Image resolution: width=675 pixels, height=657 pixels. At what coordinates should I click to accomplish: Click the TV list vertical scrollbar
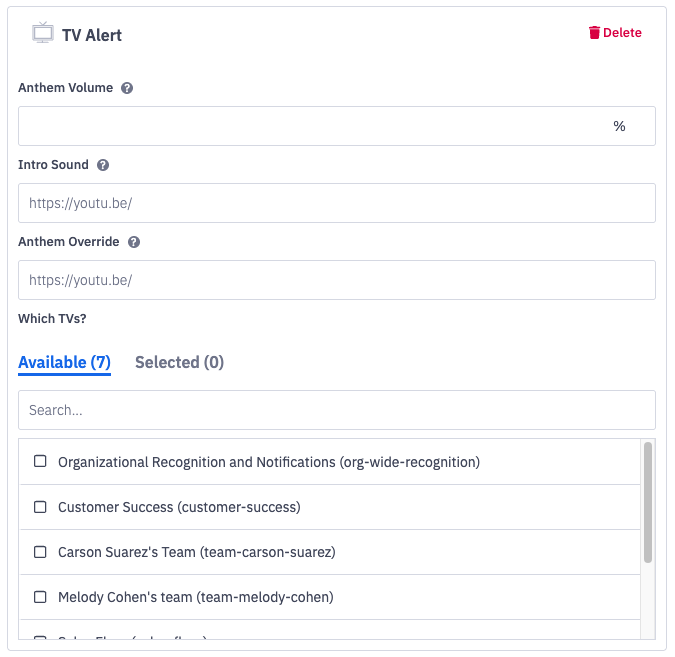(648, 502)
